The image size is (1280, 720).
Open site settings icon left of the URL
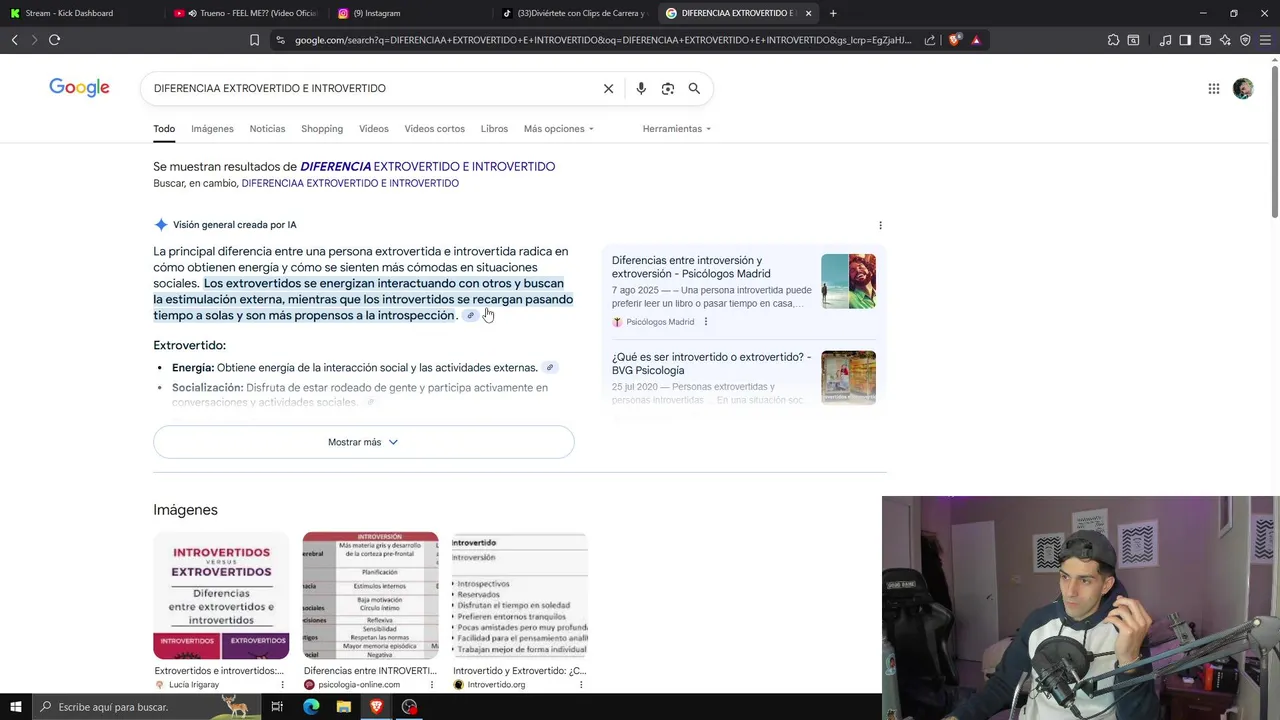click(280, 40)
